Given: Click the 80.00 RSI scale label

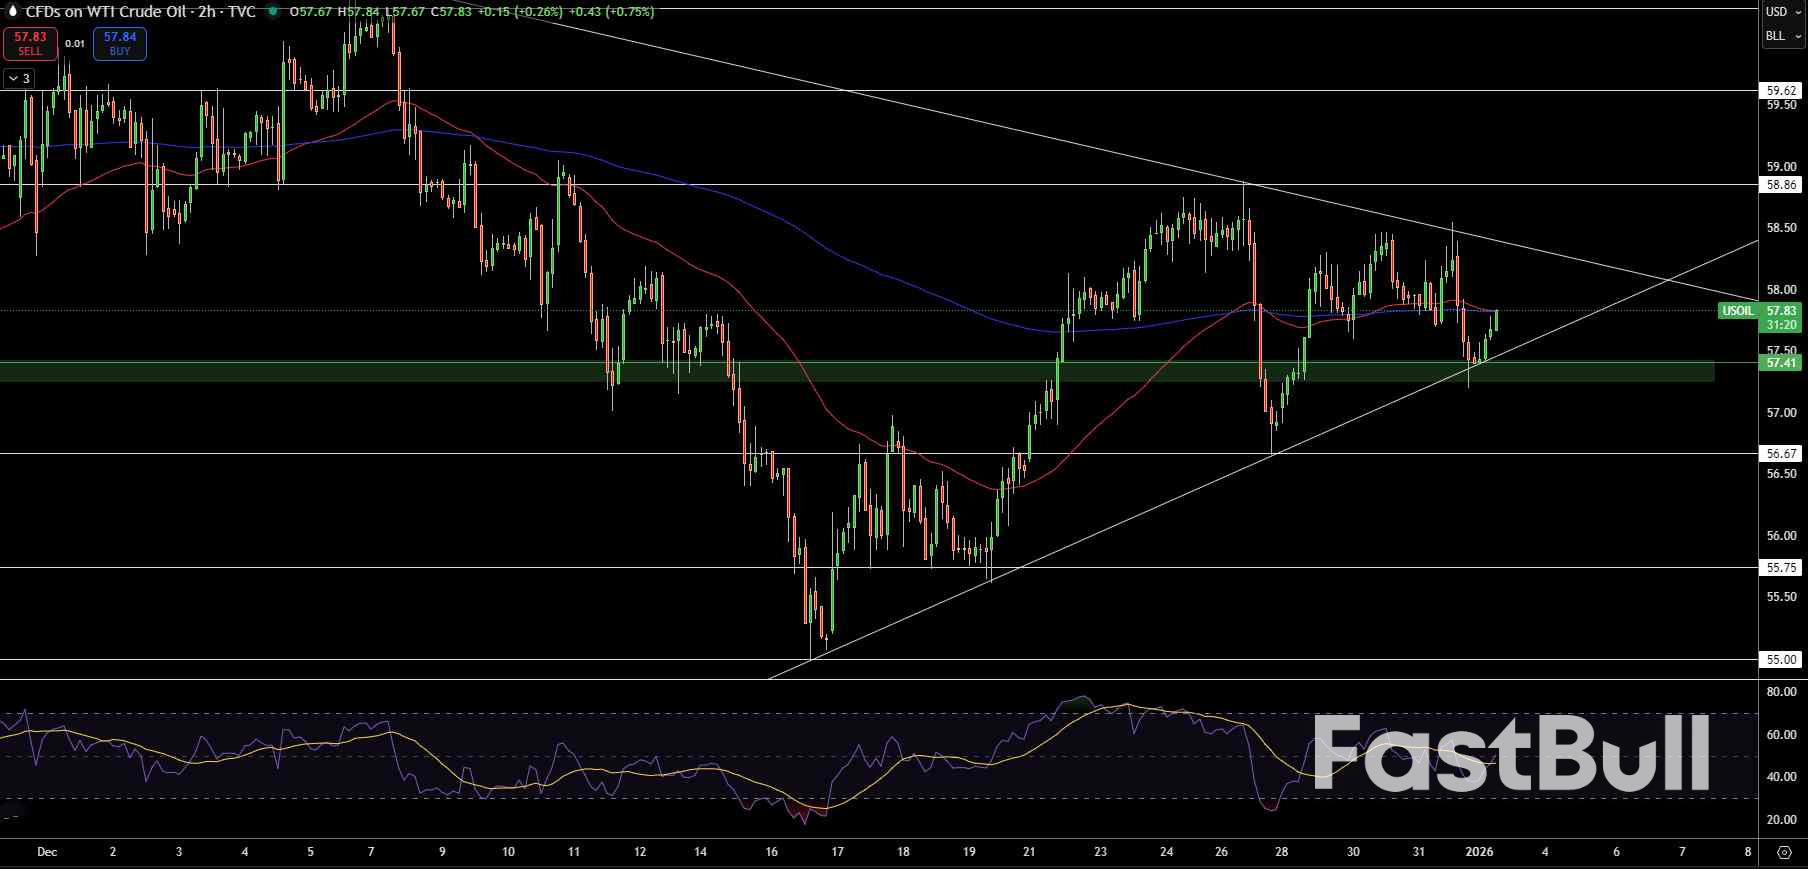Looking at the screenshot, I should 1781,691.
